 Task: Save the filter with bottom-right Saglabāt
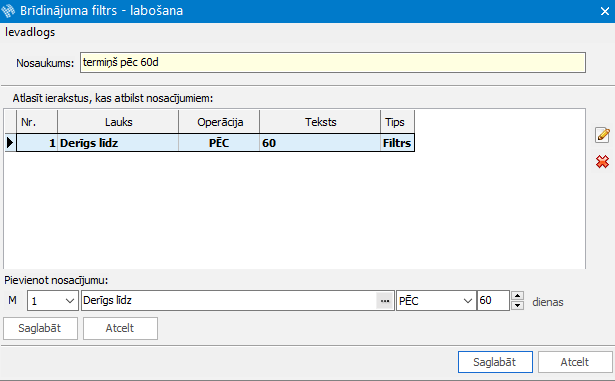coord(495,362)
